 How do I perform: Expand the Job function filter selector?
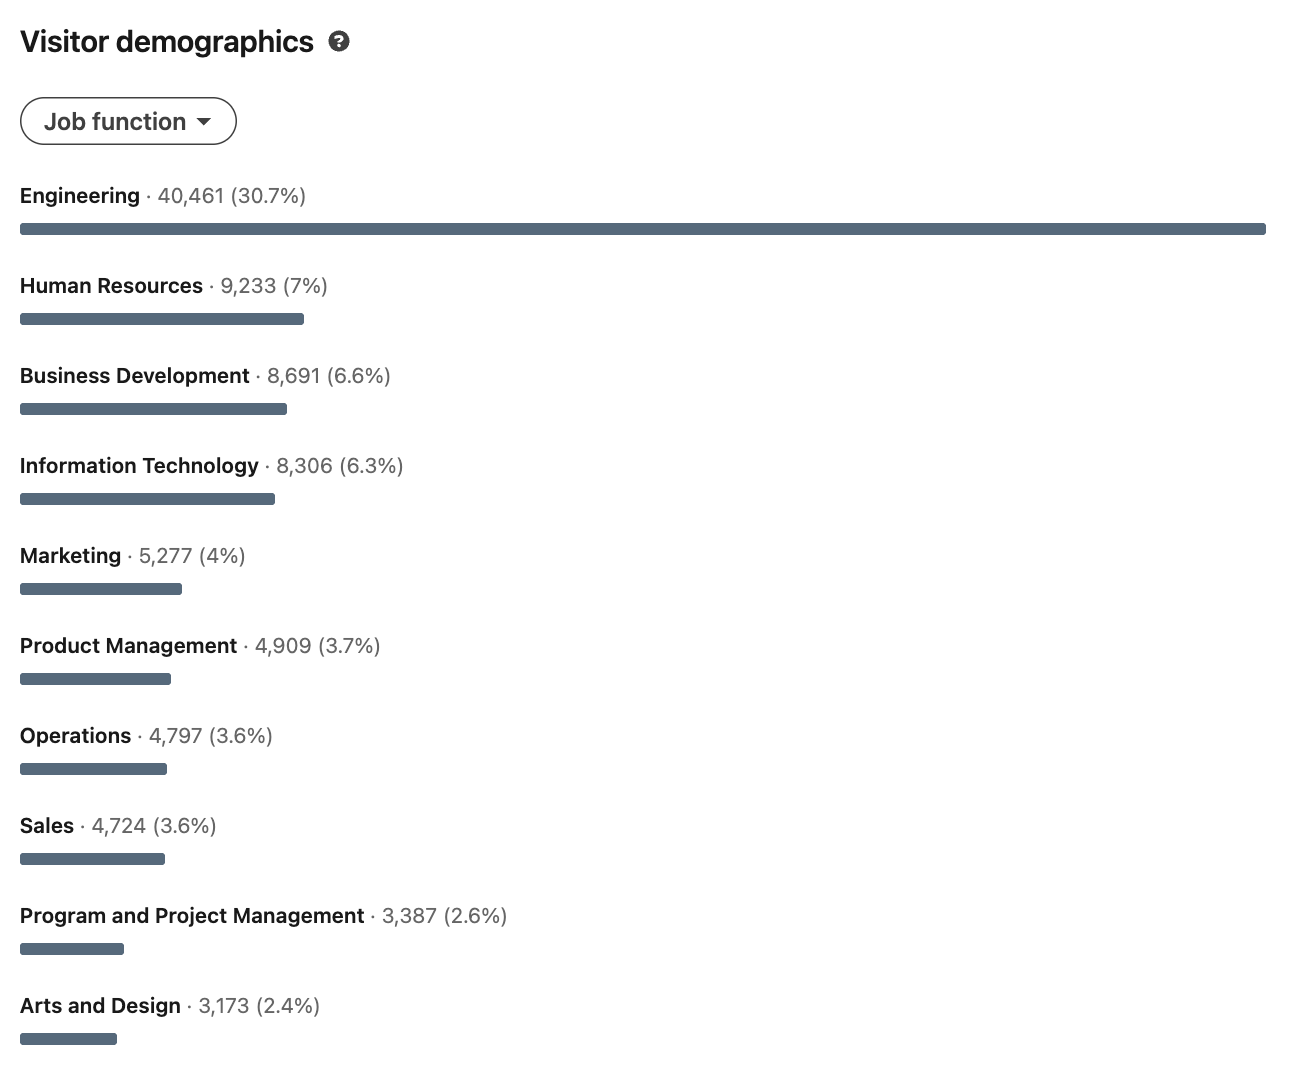[128, 121]
